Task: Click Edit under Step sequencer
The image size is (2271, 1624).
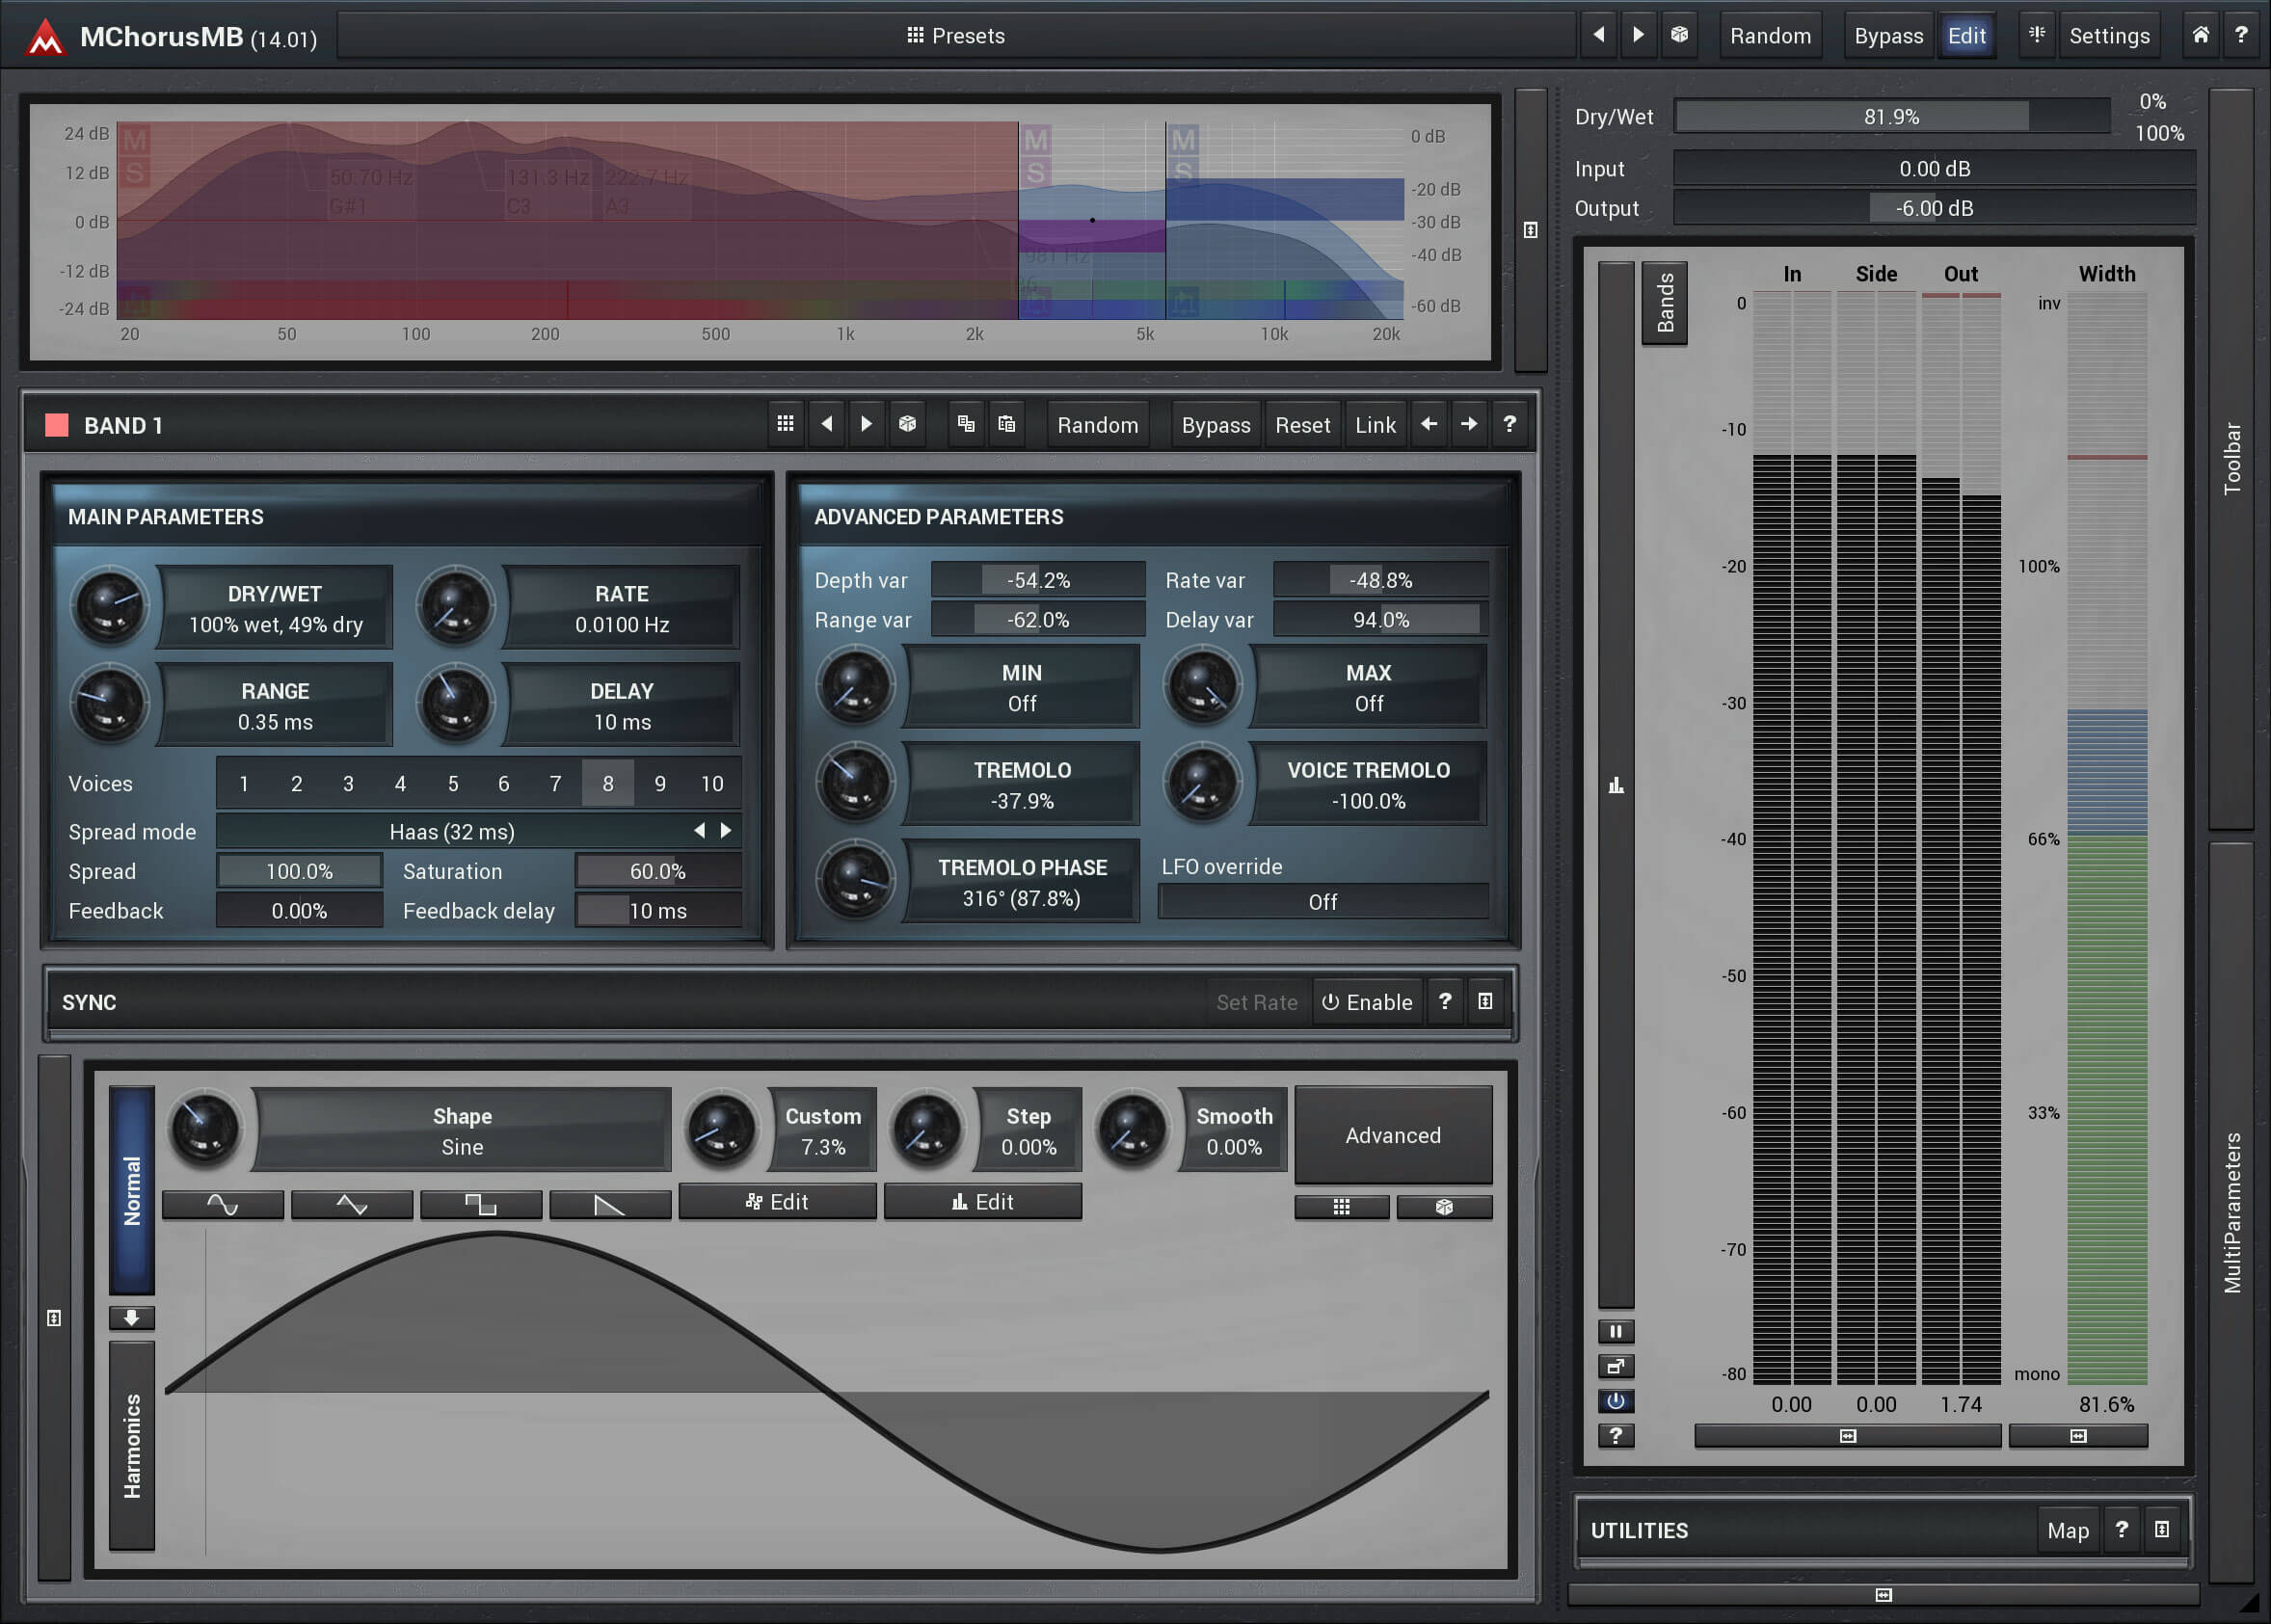Action: click(982, 1202)
